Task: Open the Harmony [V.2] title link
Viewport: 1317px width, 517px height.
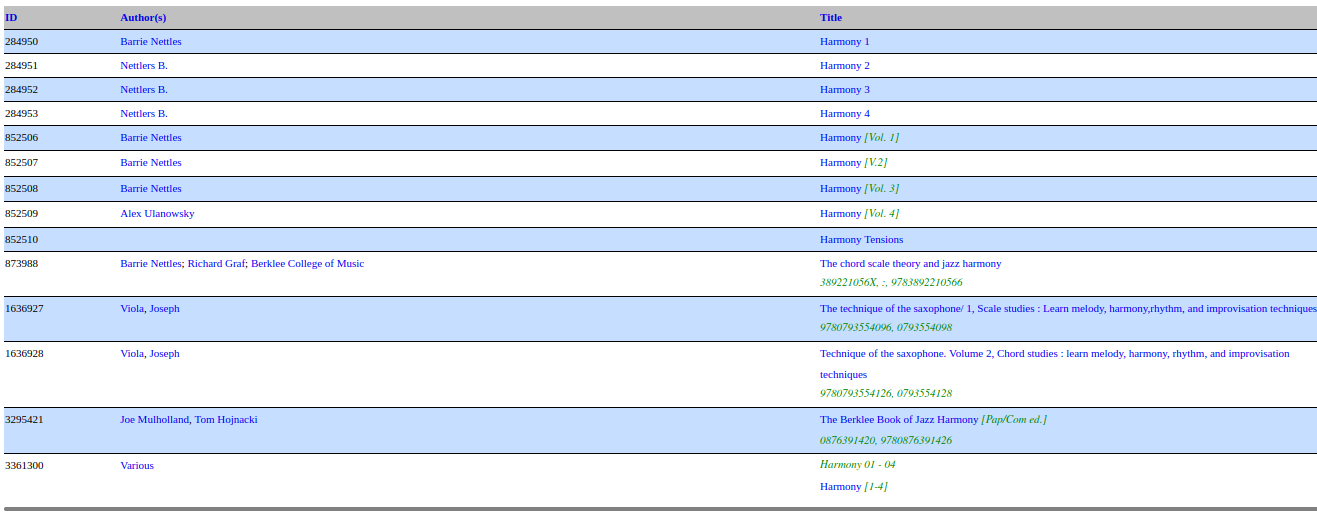Action: tap(853, 162)
